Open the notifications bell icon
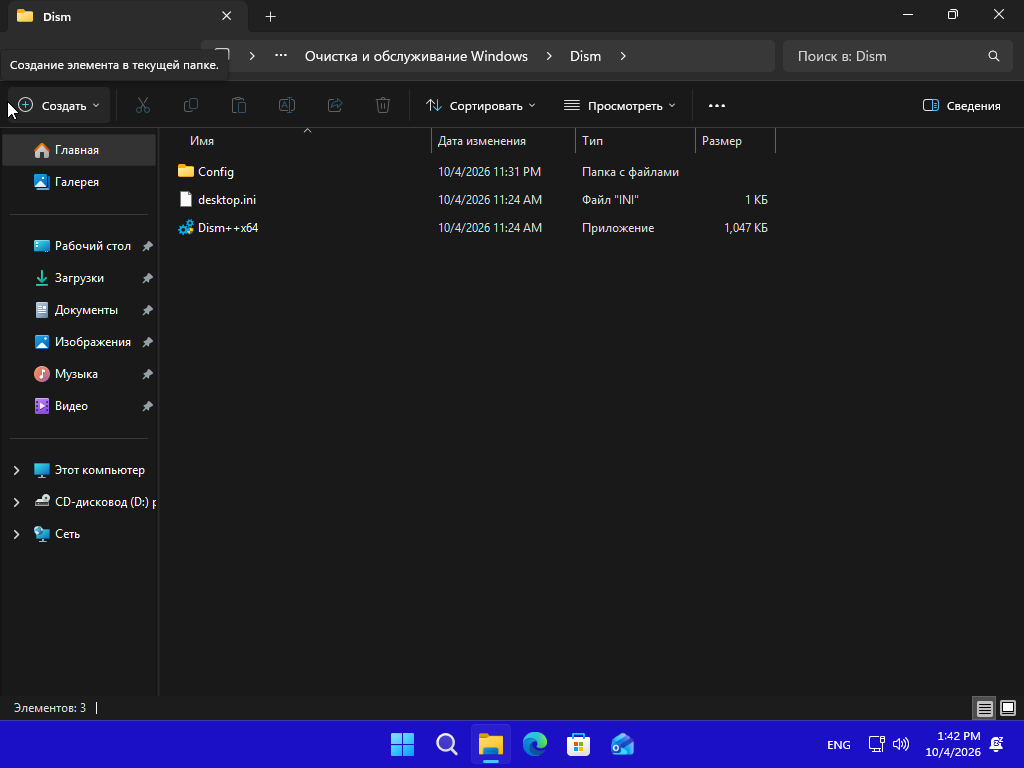Viewport: 1024px width, 768px height. (x=997, y=744)
